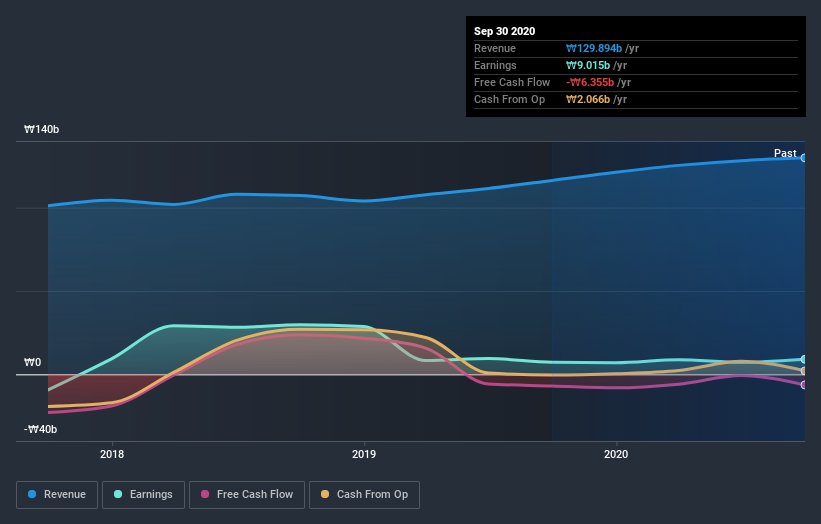Screen dimensions: 821x524
Task: Click the Cash From Op label in tooltip
Action: 509,99
